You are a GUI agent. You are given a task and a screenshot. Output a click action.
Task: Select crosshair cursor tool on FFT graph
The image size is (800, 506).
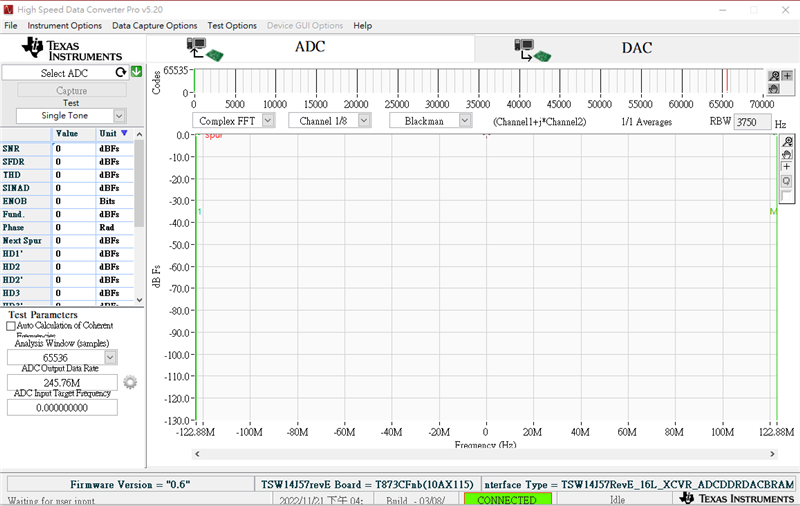[787, 167]
